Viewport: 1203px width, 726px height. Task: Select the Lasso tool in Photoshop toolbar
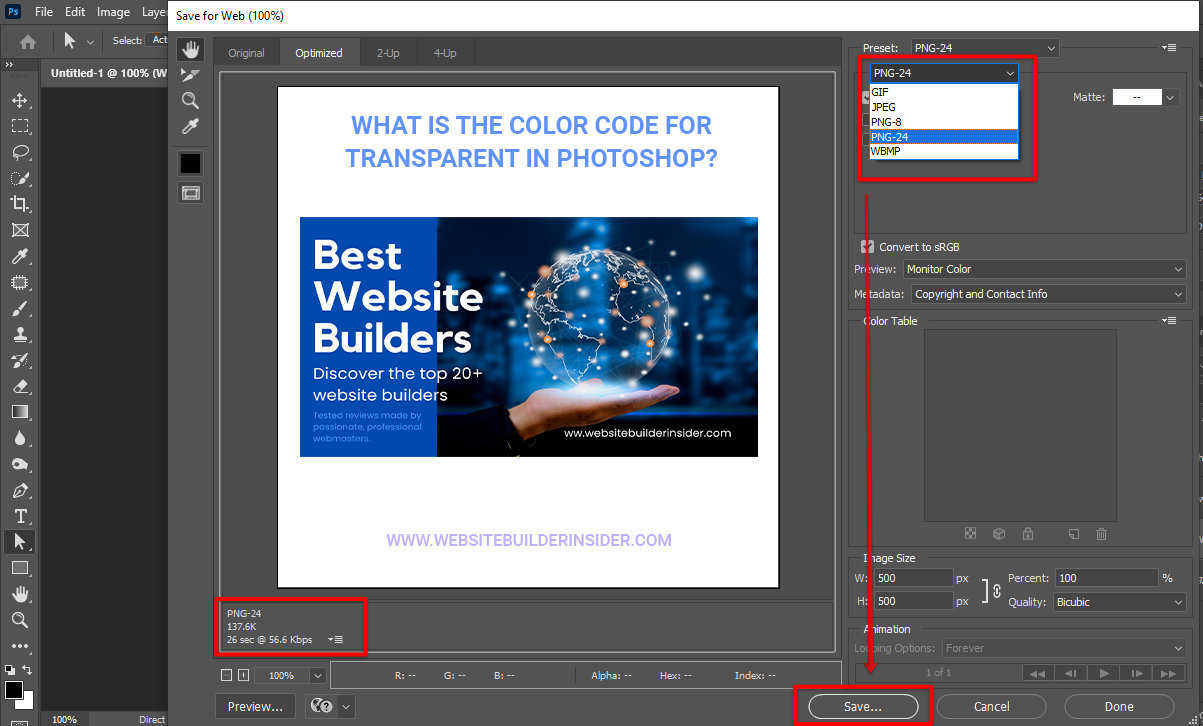(x=20, y=152)
